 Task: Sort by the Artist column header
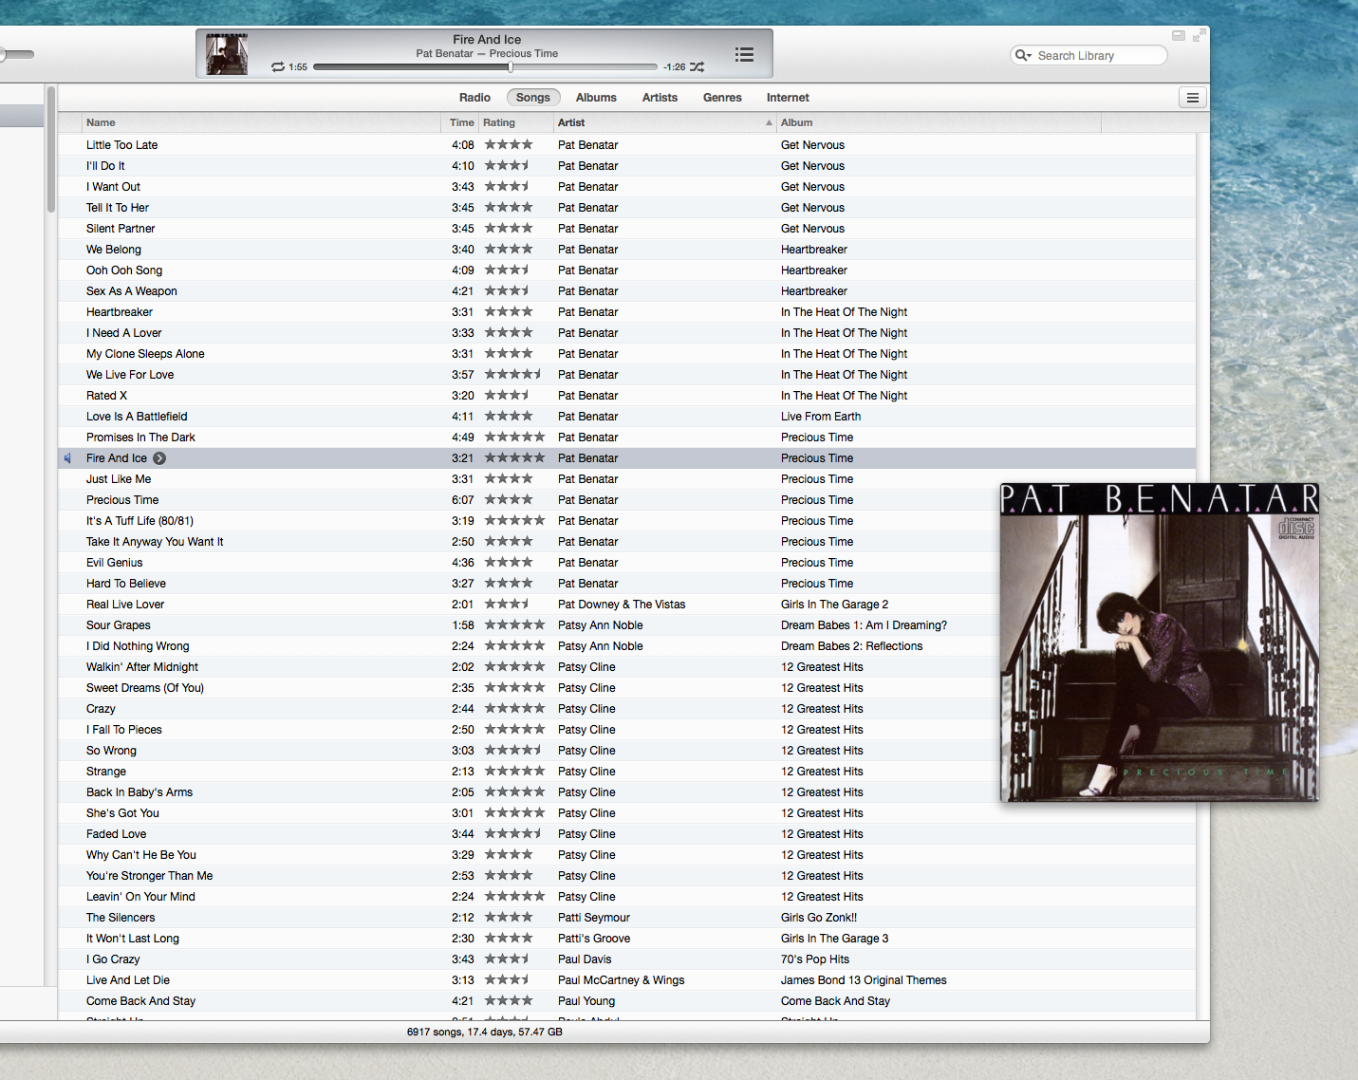pos(665,123)
